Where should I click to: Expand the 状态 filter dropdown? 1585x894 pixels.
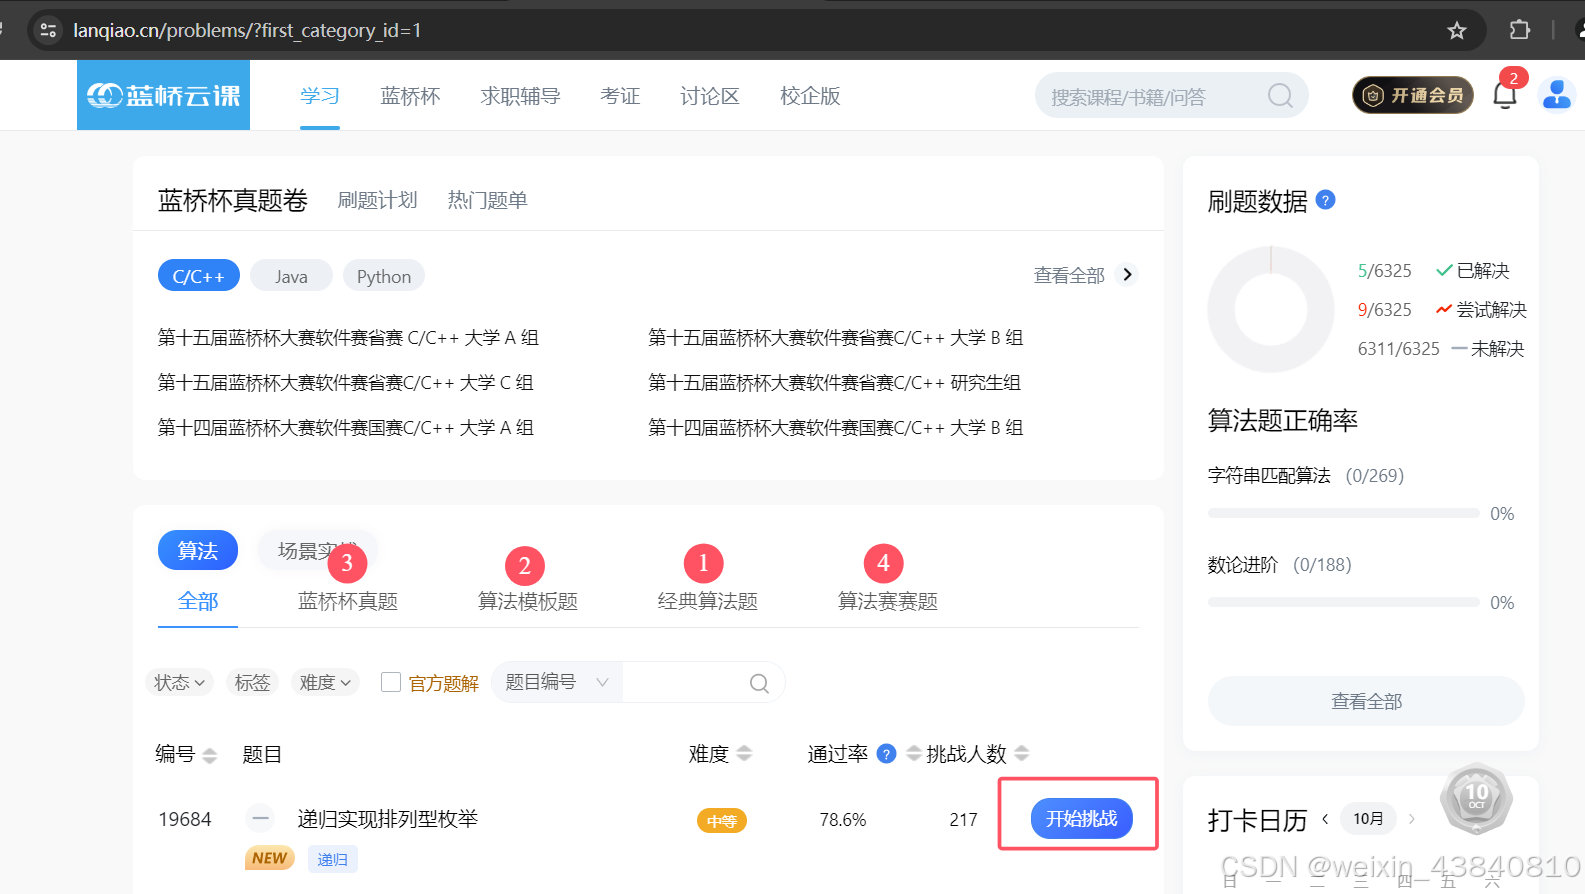pyautogui.click(x=180, y=682)
